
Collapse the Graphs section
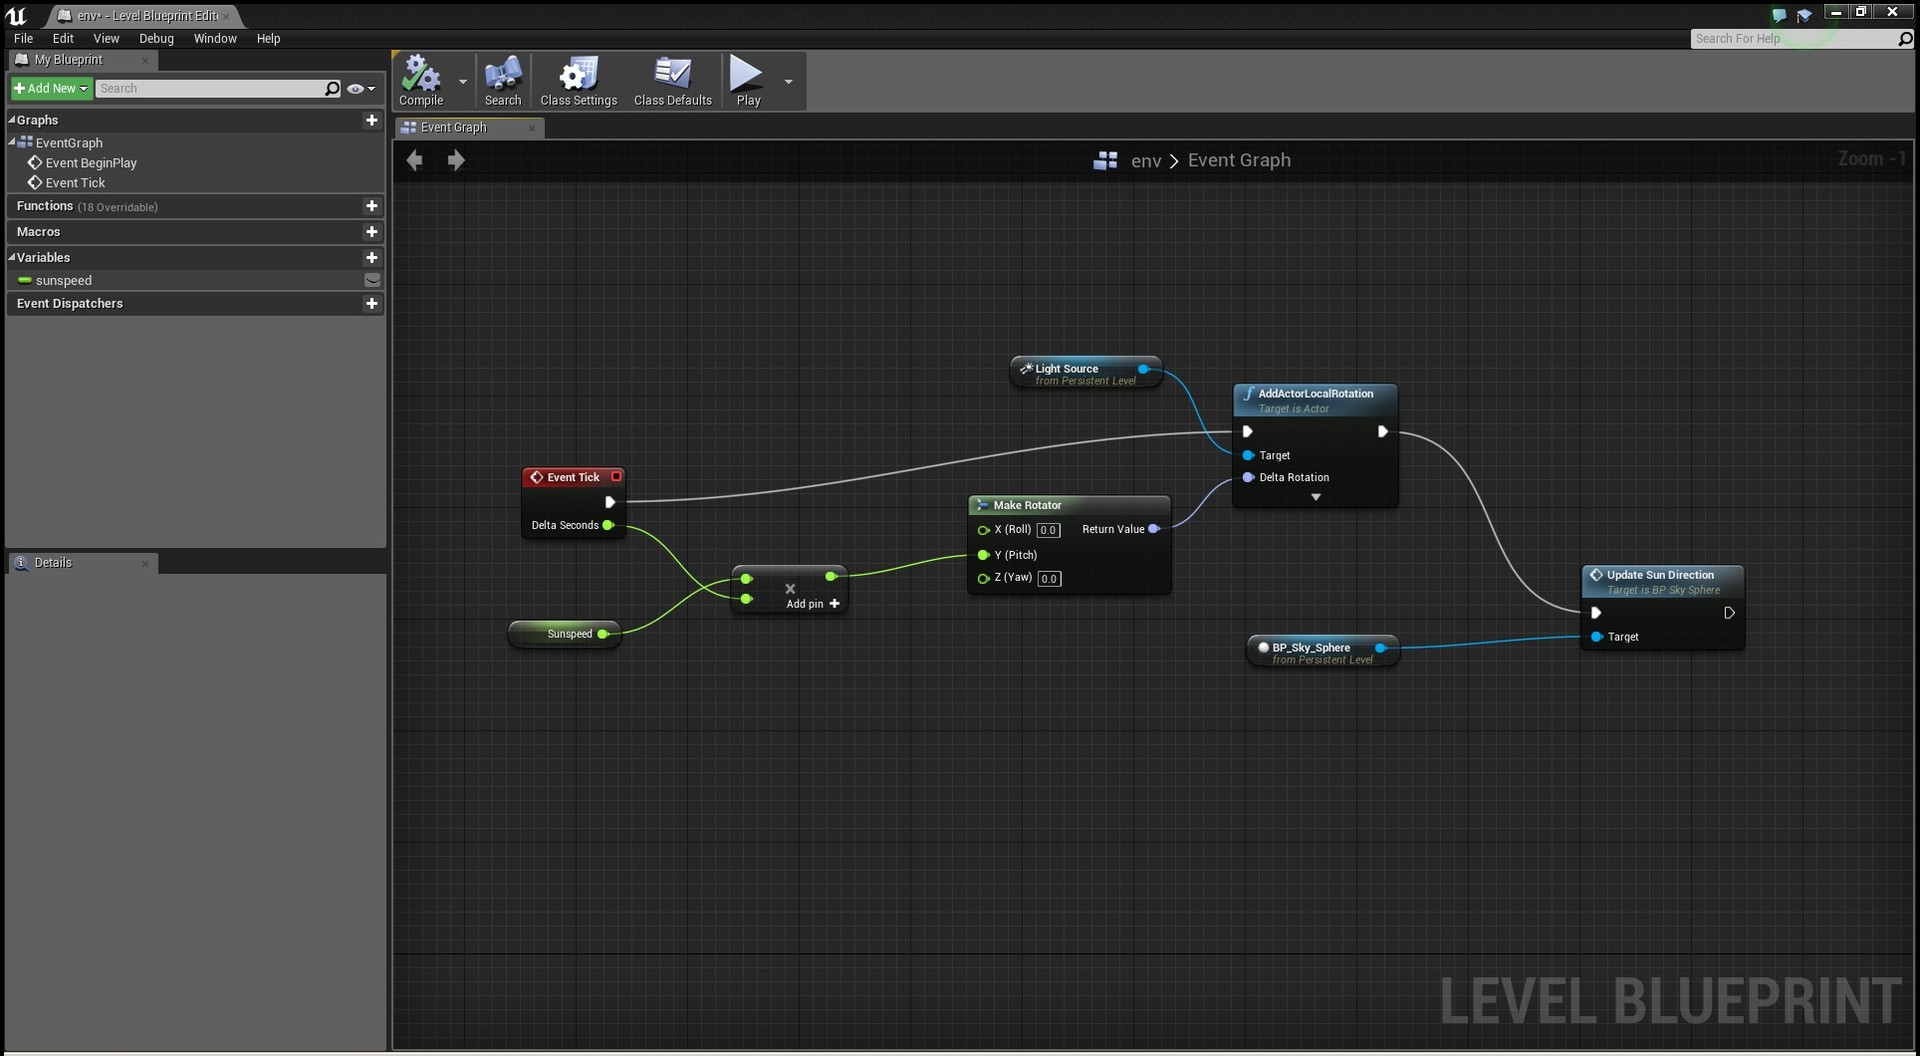click(x=12, y=119)
